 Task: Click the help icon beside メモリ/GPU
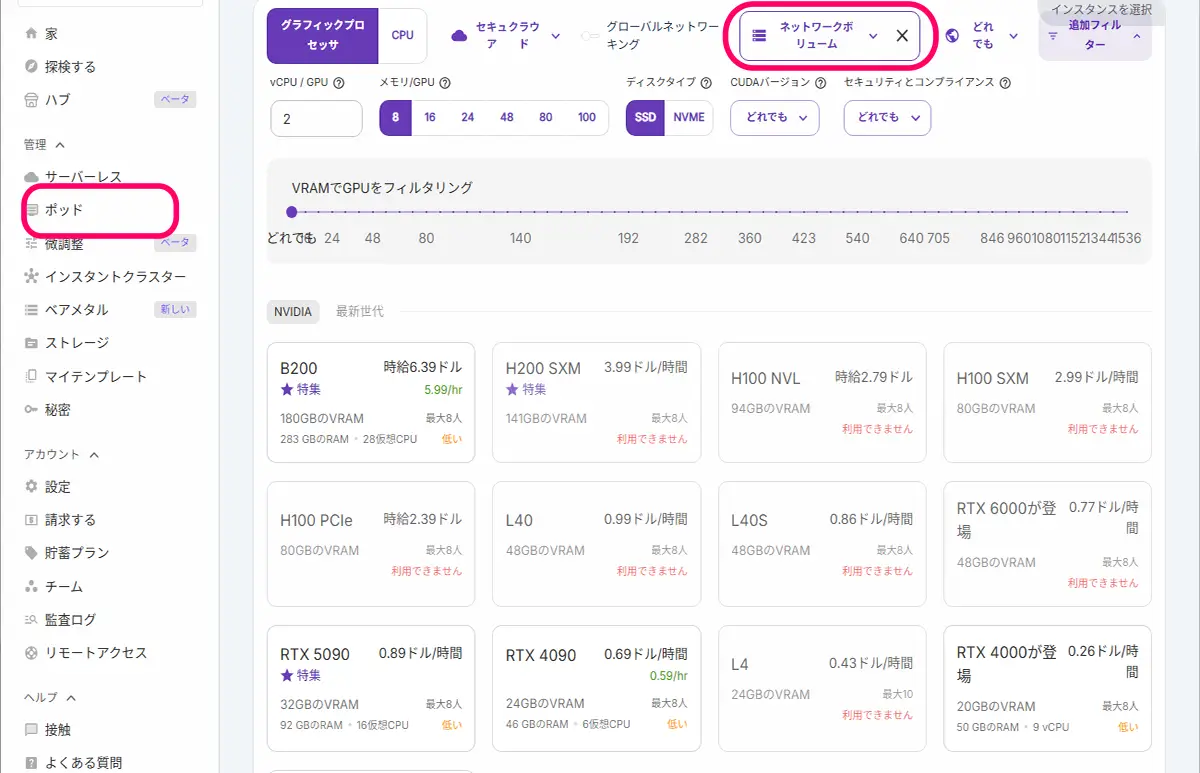coord(445,84)
